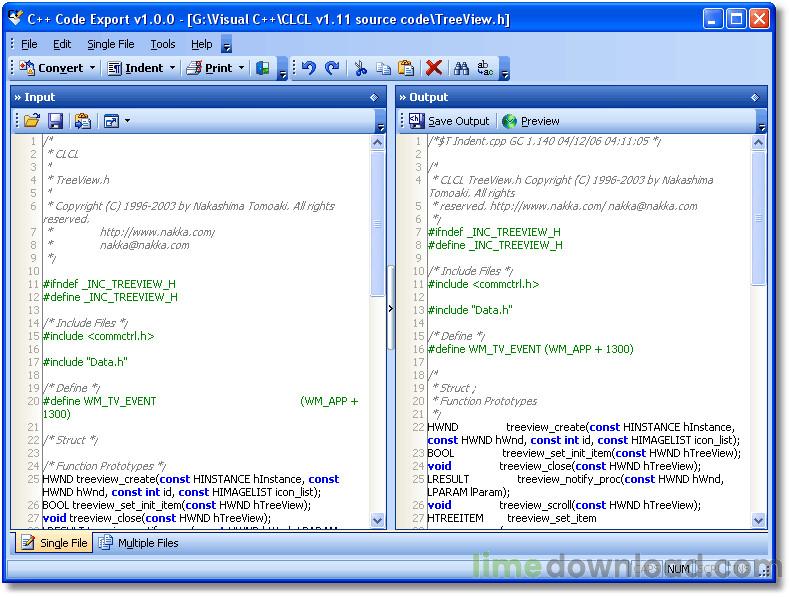Click the Undo arrow icon
The width and height of the screenshot is (790, 597).
(x=308, y=68)
